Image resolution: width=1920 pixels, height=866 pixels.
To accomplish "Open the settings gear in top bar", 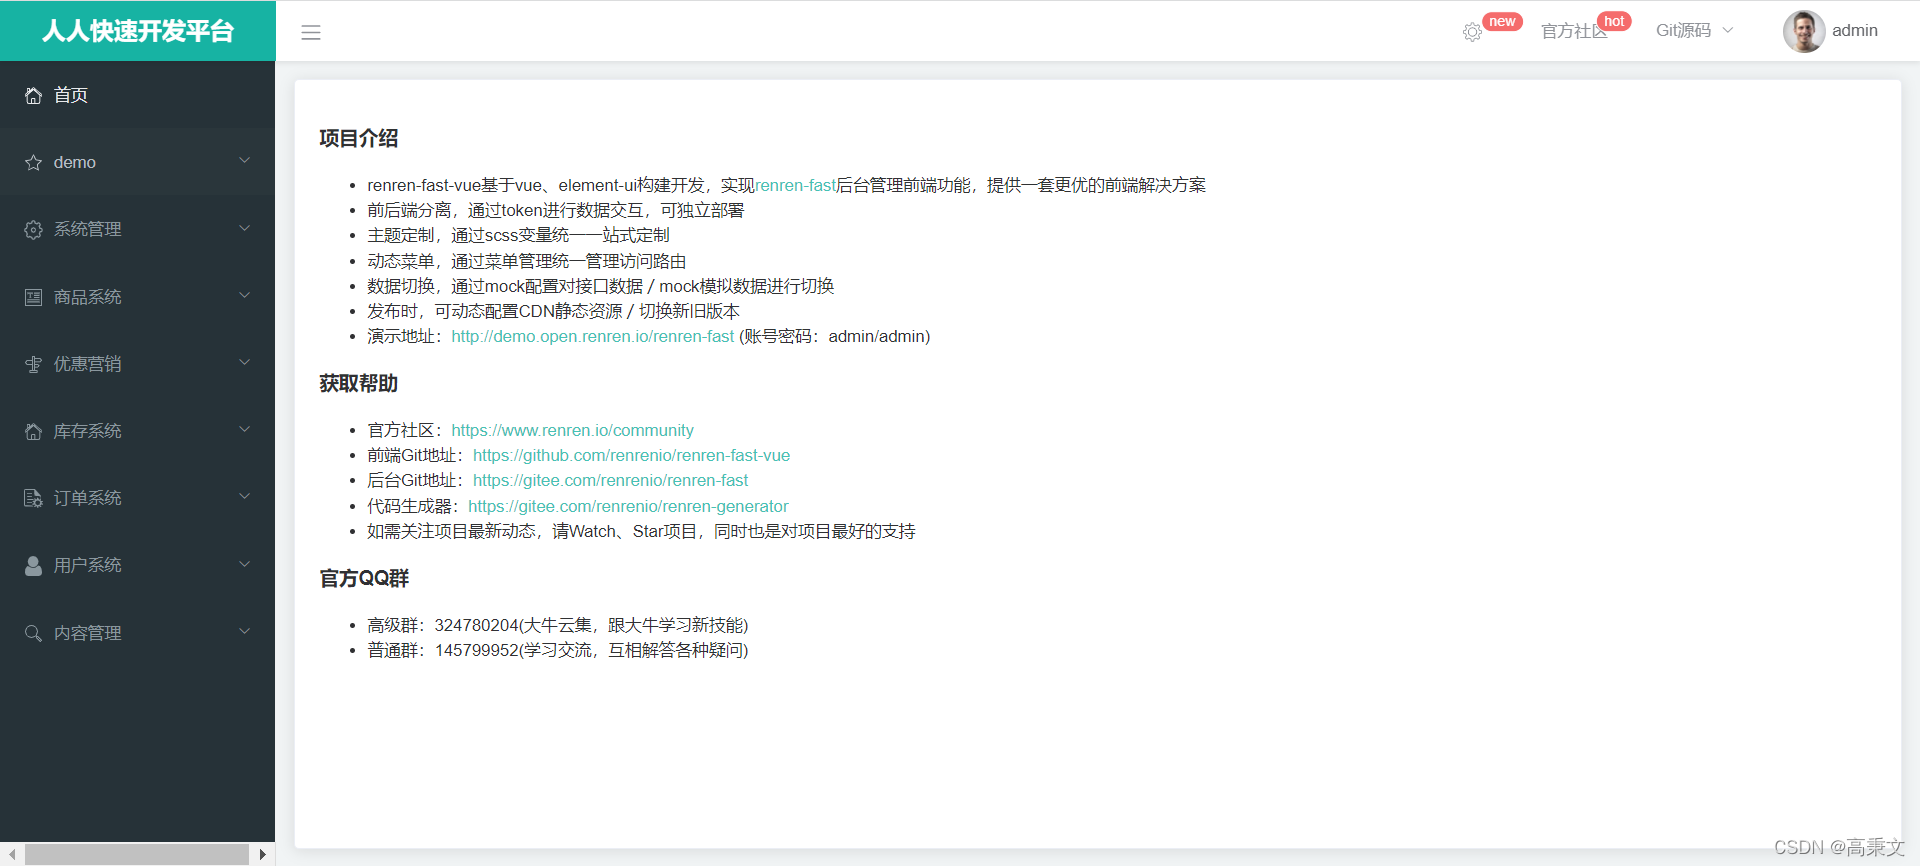I will [1472, 32].
